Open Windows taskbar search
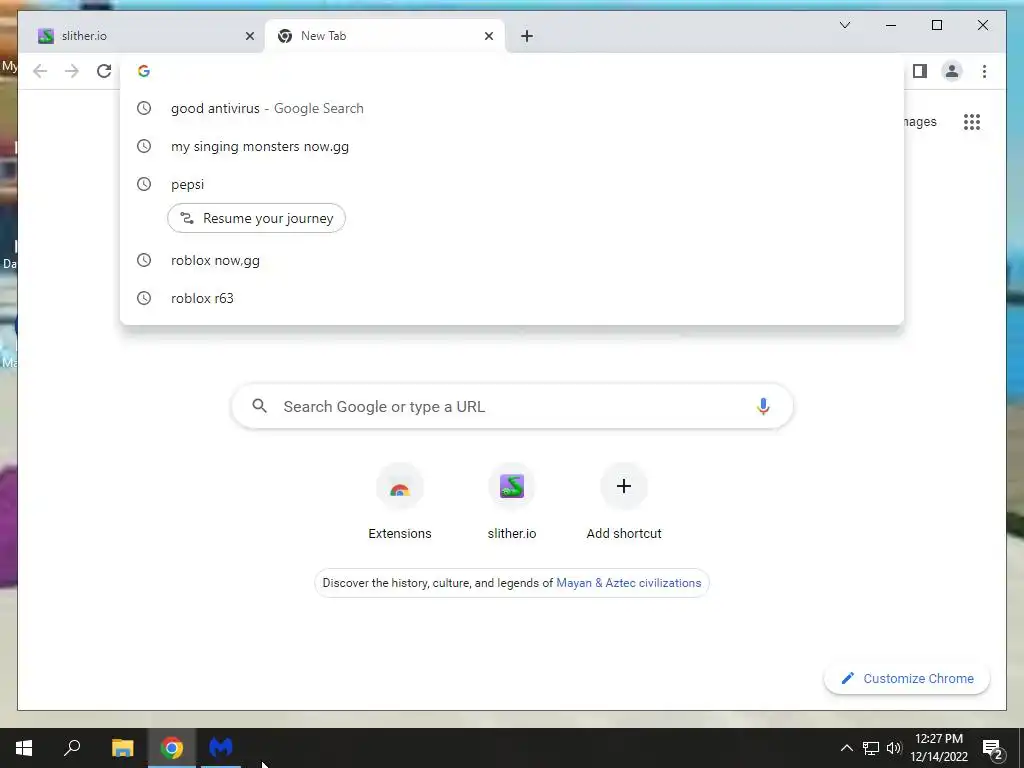This screenshot has width=1024, height=768. click(x=72, y=748)
